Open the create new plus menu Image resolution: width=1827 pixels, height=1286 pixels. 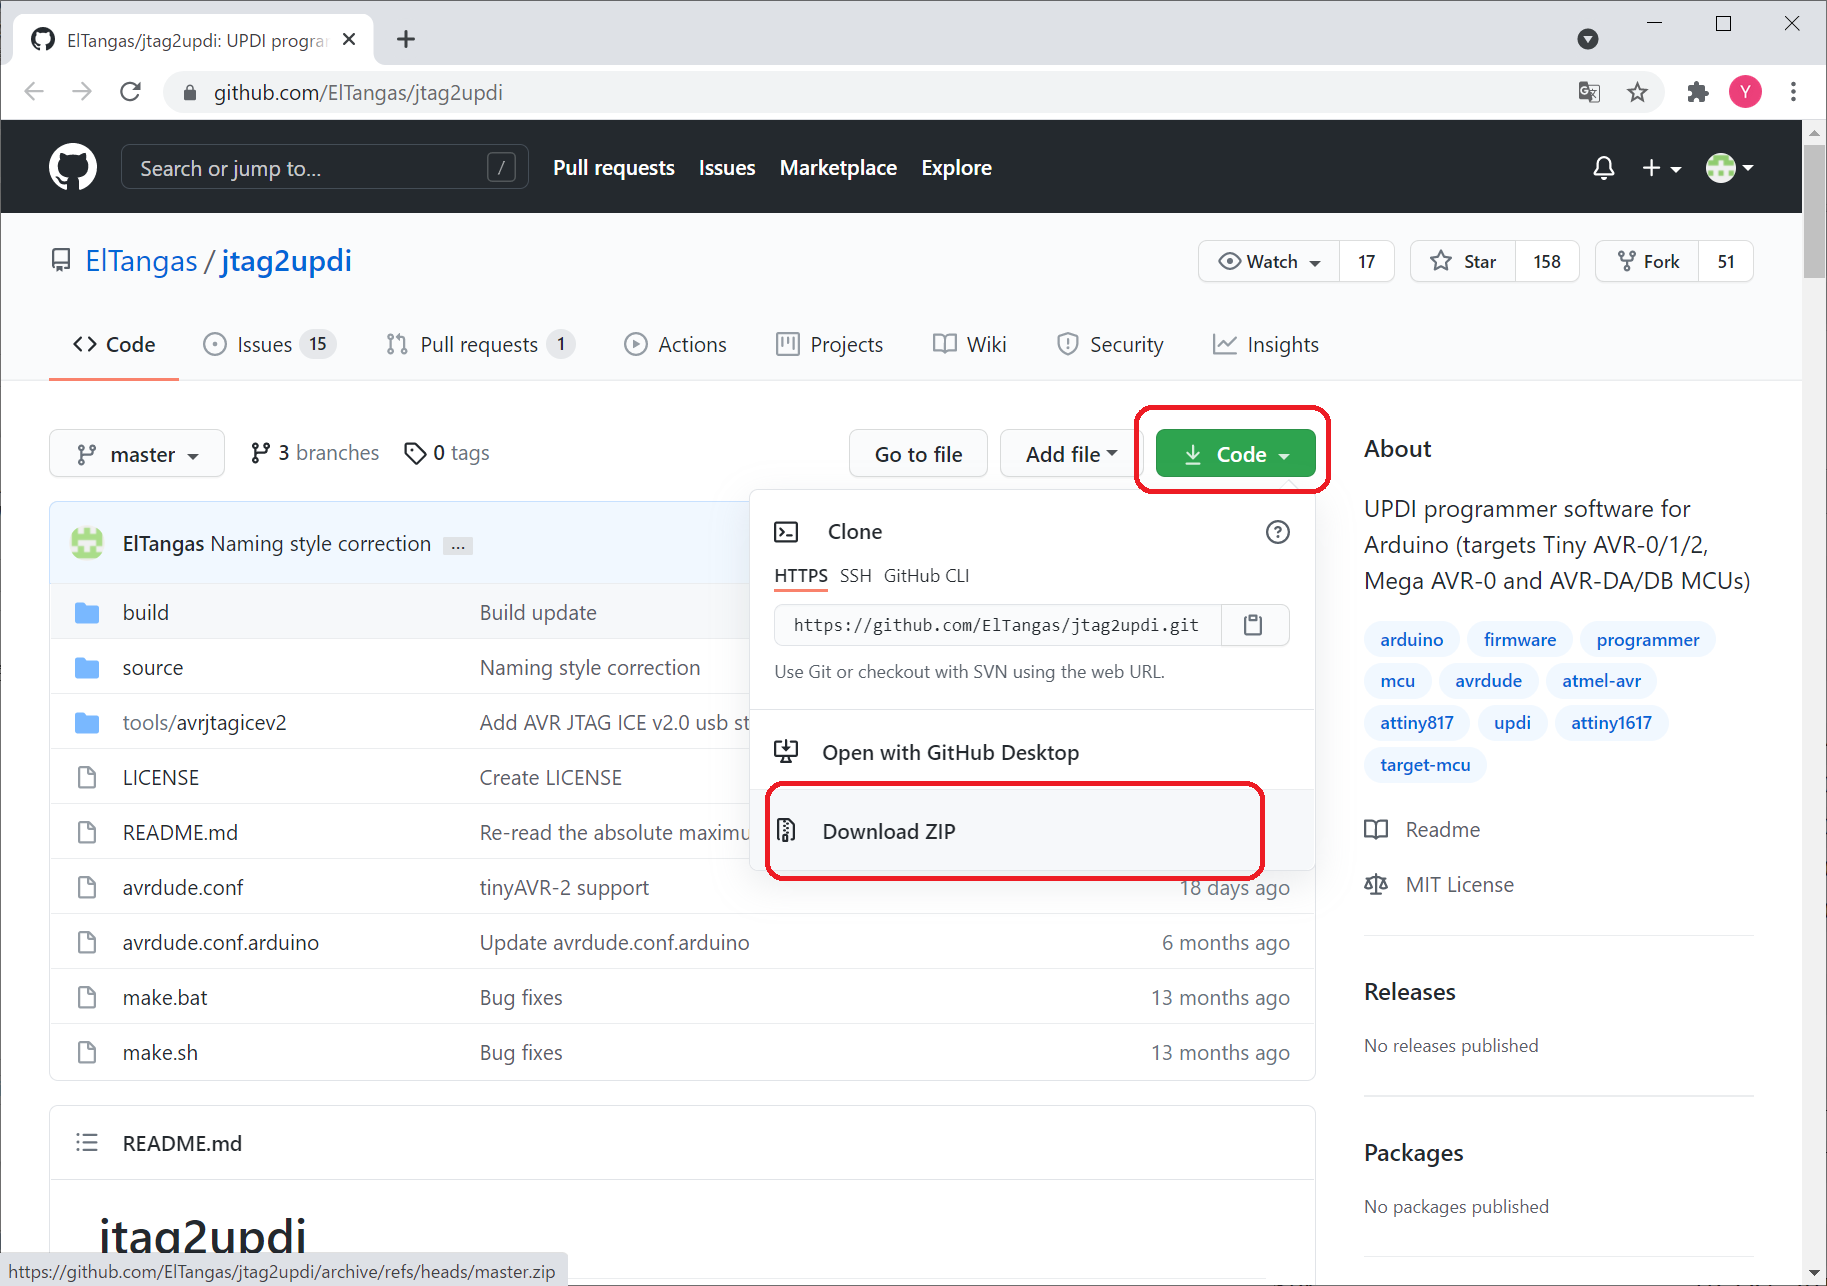click(1661, 168)
